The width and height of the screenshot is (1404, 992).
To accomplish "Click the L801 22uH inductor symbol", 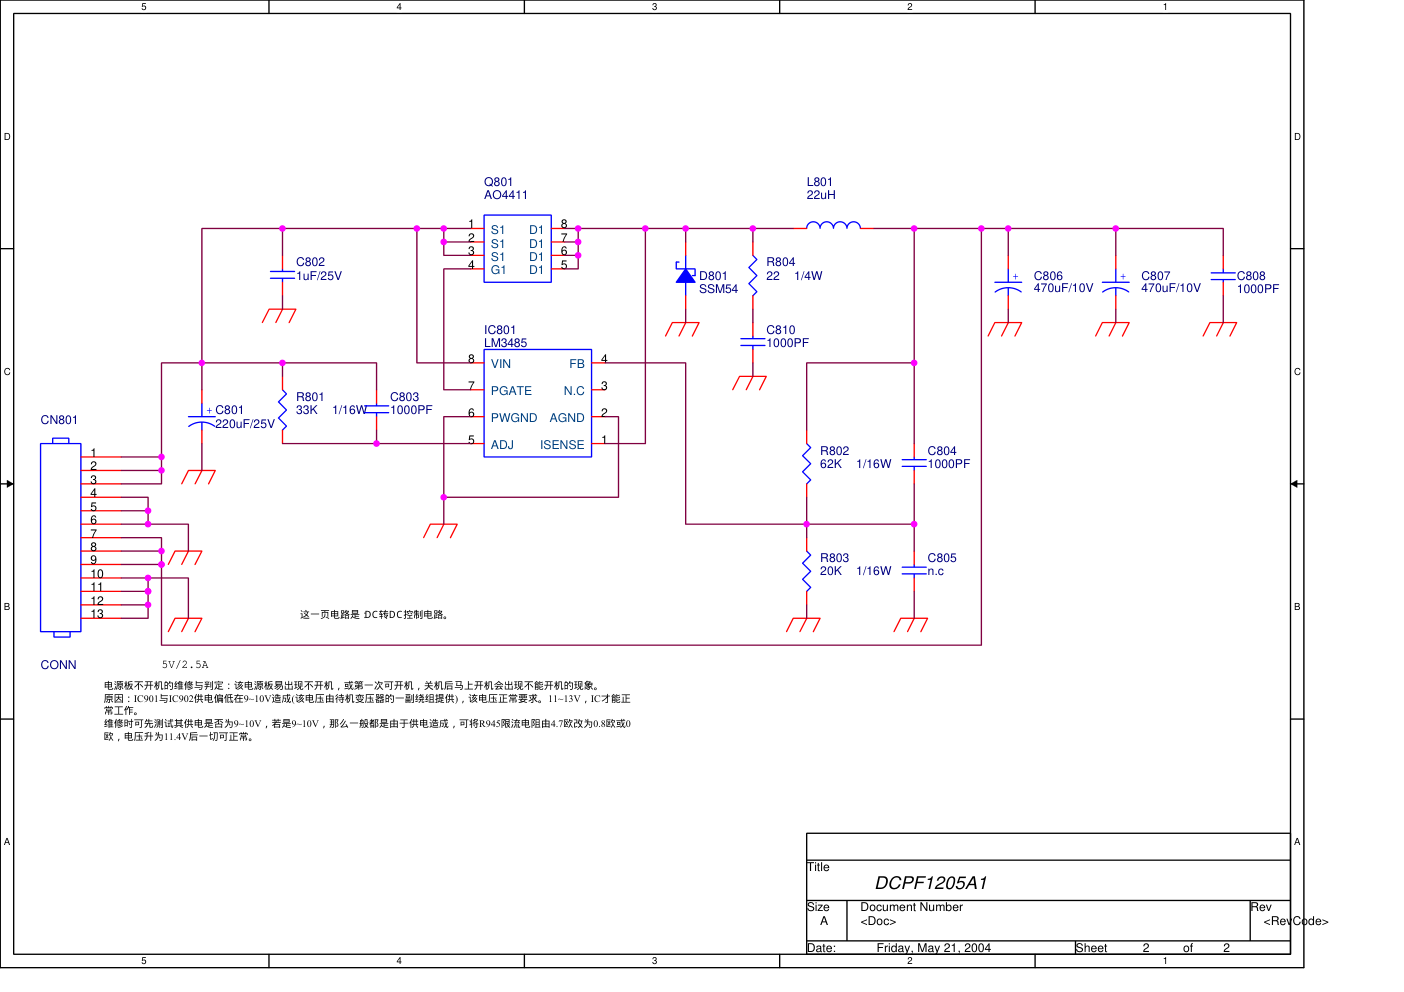I will (x=832, y=225).
